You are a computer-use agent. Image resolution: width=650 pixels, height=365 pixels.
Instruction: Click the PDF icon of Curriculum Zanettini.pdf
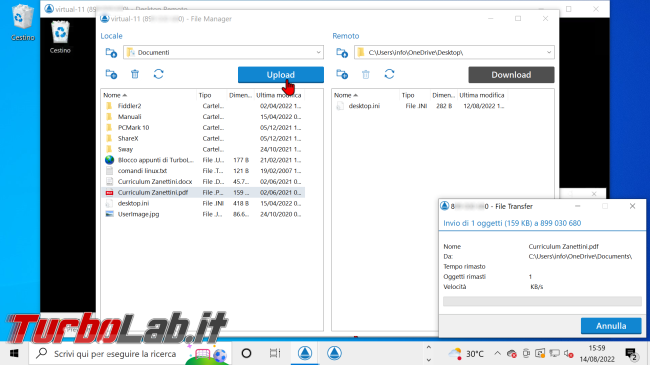click(x=109, y=192)
